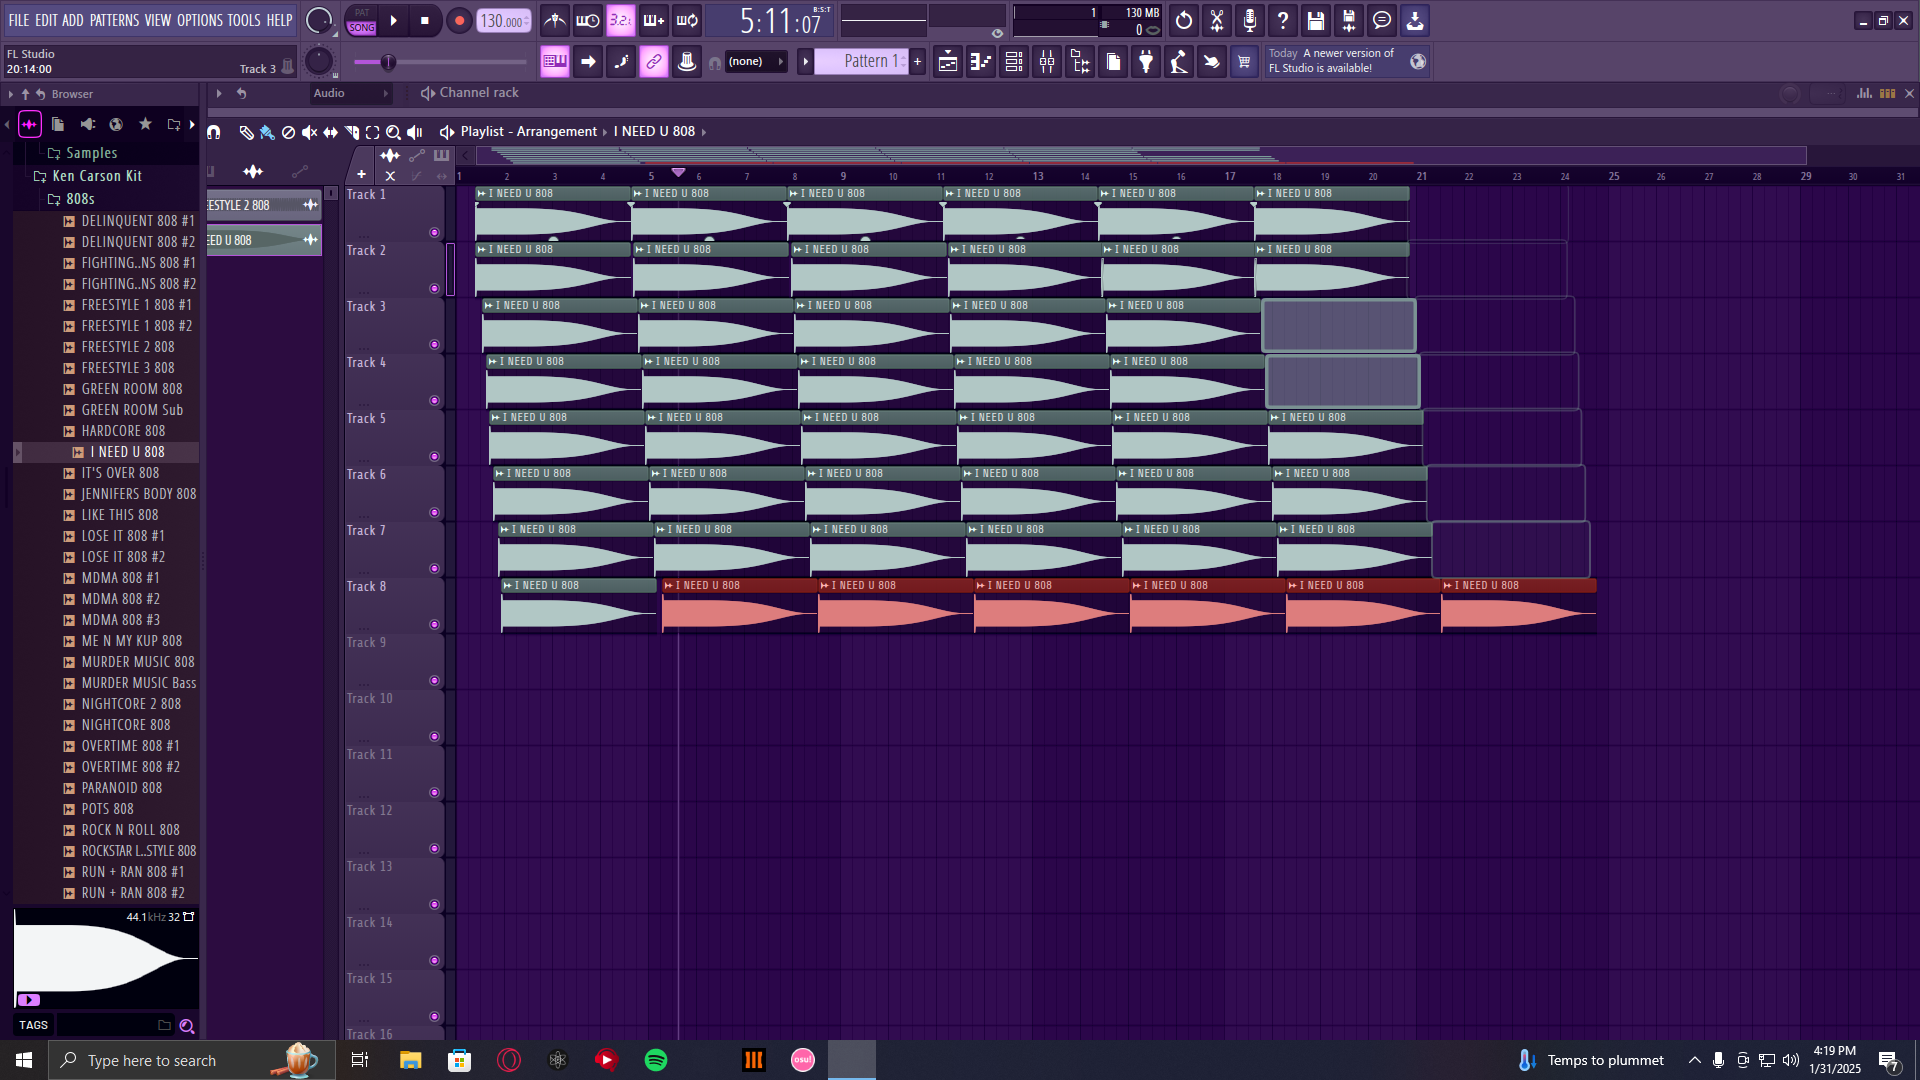This screenshot has height=1080, width=1920.
Task: Click the master pitch knob
Action: (x=318, y=61)
